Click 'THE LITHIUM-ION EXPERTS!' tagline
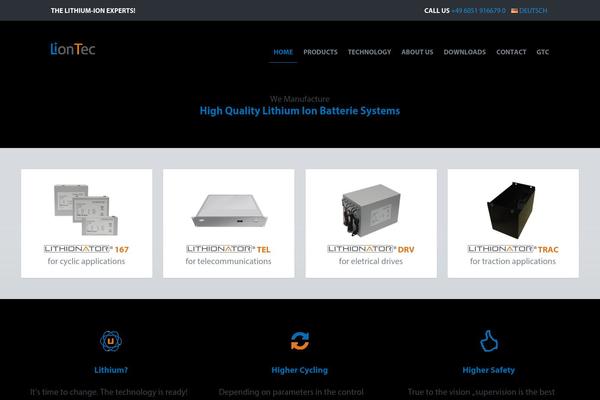This screenshot has height=400, width=600. click(x=93, y=11)
